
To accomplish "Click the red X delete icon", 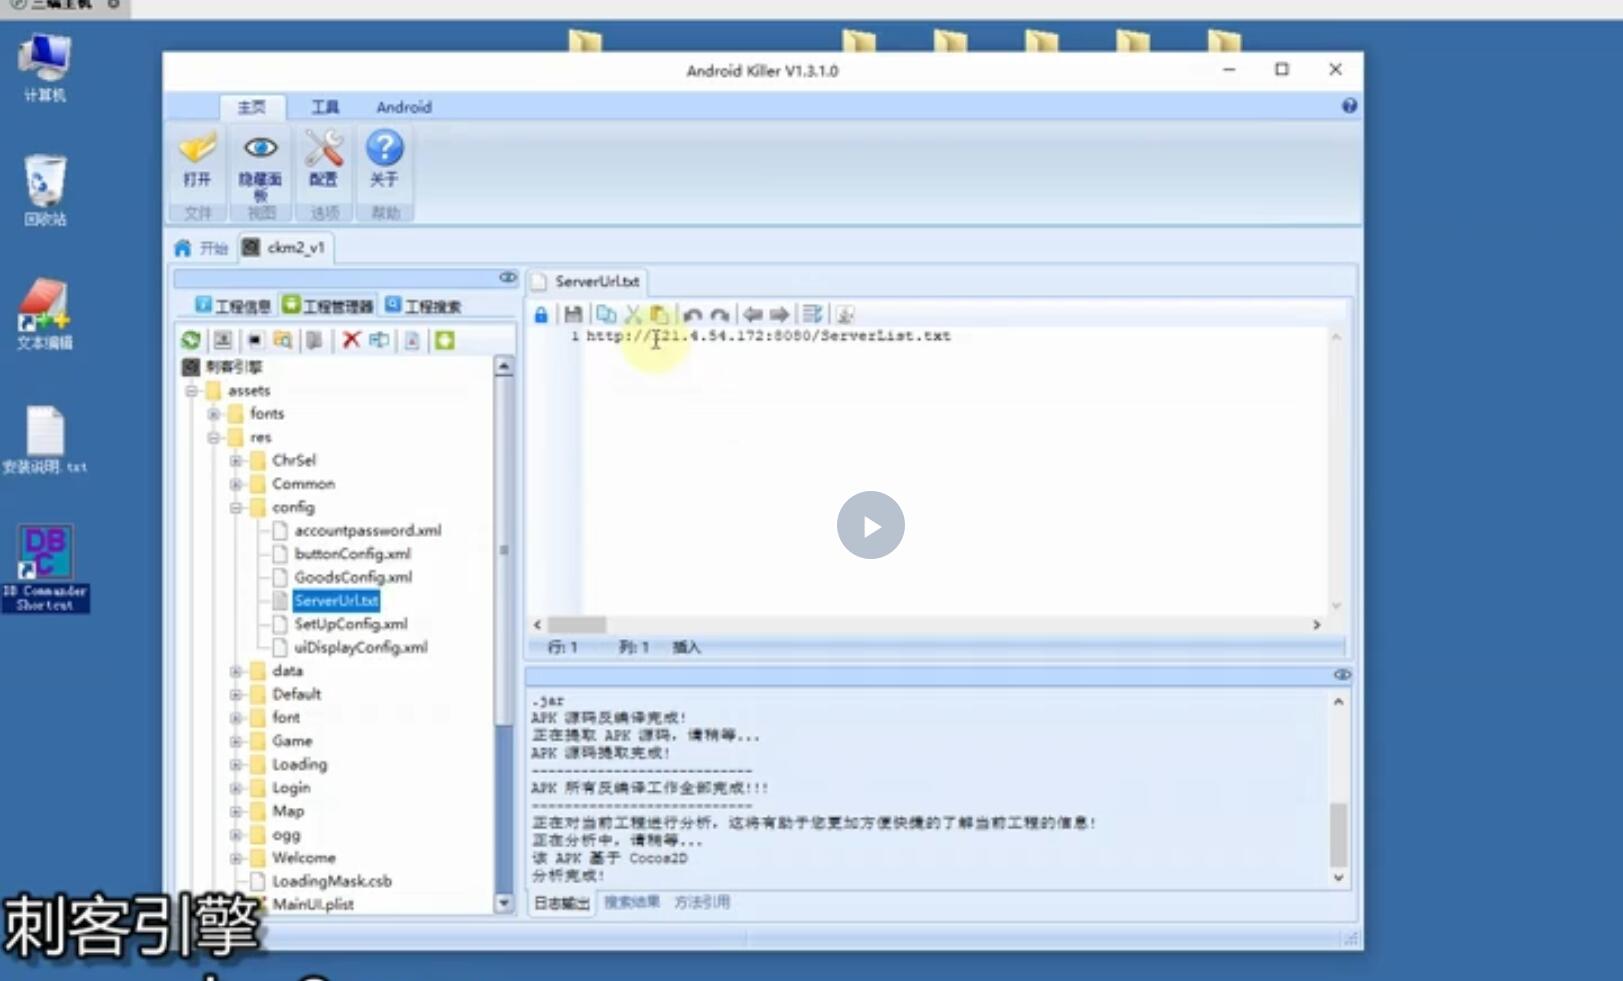I will click(350, 341).
